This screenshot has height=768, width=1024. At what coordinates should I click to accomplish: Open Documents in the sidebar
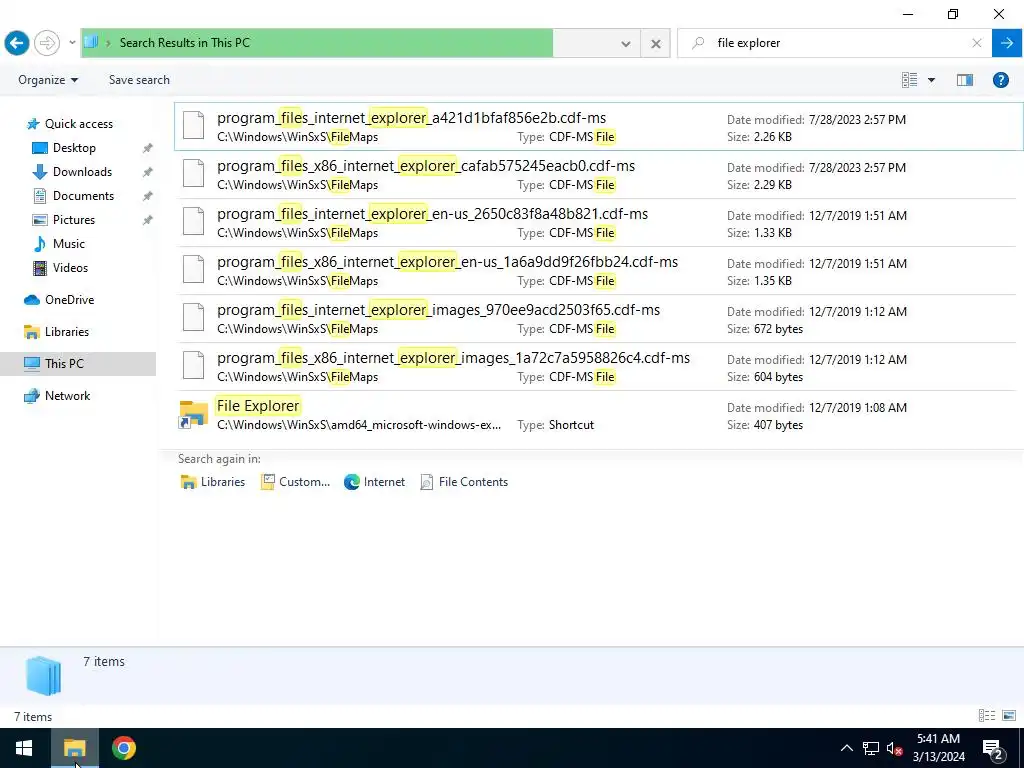pyautogui.click(x=83, y=196)
